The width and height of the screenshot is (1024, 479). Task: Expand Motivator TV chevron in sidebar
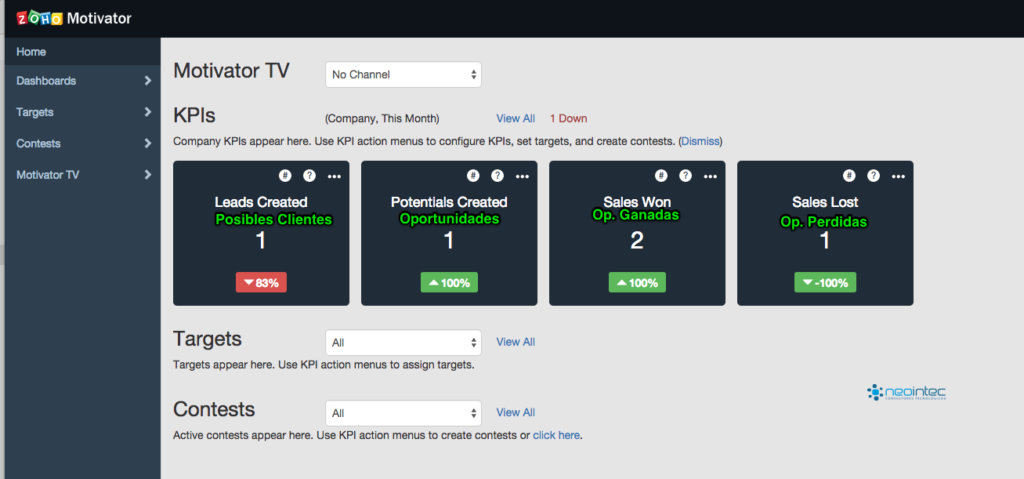(x=148, y=175)
